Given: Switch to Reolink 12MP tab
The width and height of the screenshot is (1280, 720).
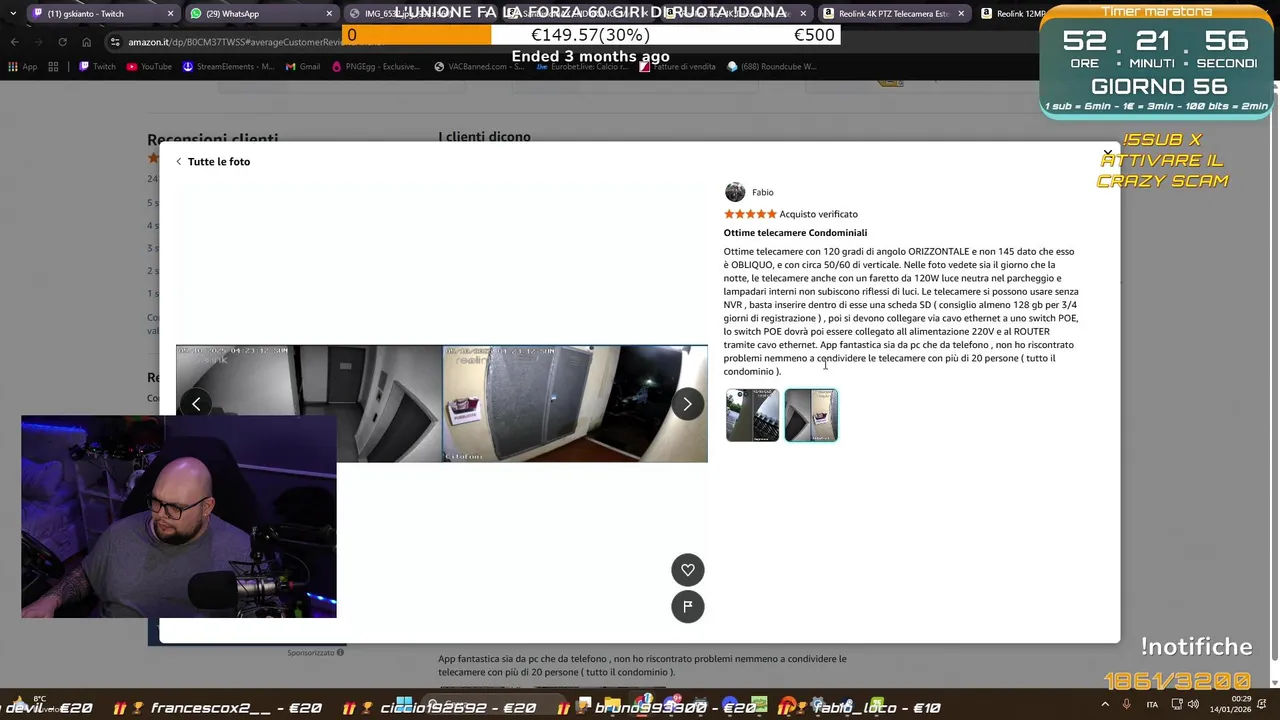Looking at the screenshot, I should click(x=1008, y=14).
